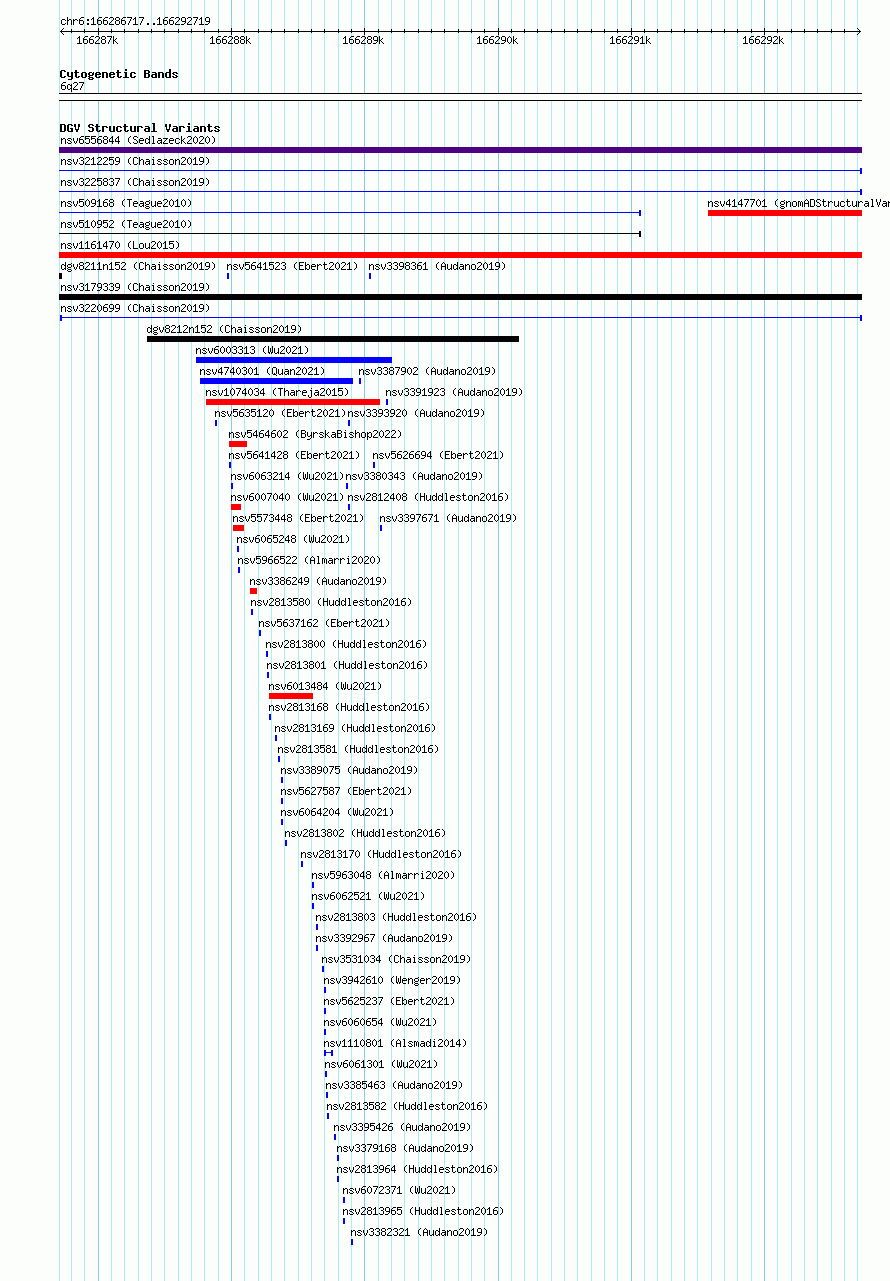Click the red nsv6013484 variant bar
This screenshot has width=890, height=1281.
[x=291, y=696]
